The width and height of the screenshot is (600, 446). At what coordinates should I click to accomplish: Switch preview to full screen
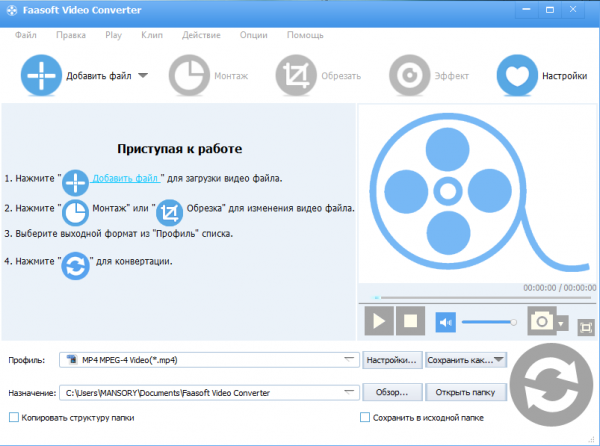[x=586, y=327]
